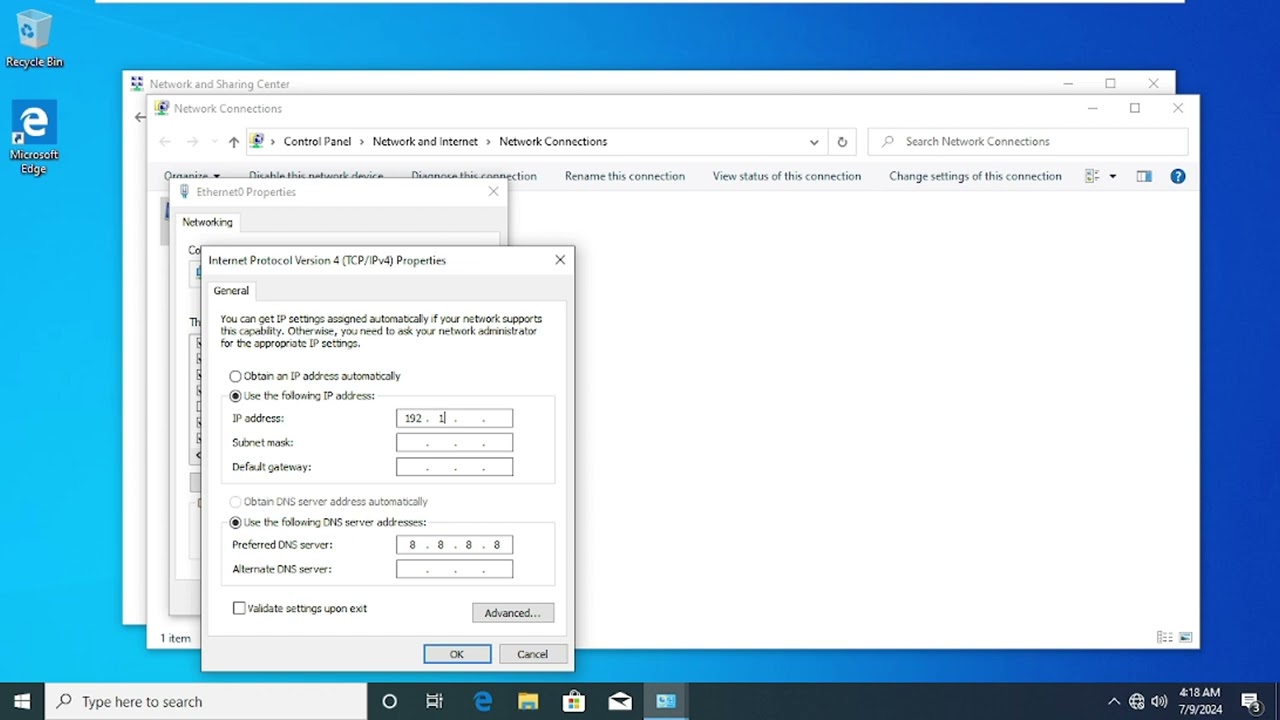Open the network tray icon

pyautogui.click(x=1137, y=701)
